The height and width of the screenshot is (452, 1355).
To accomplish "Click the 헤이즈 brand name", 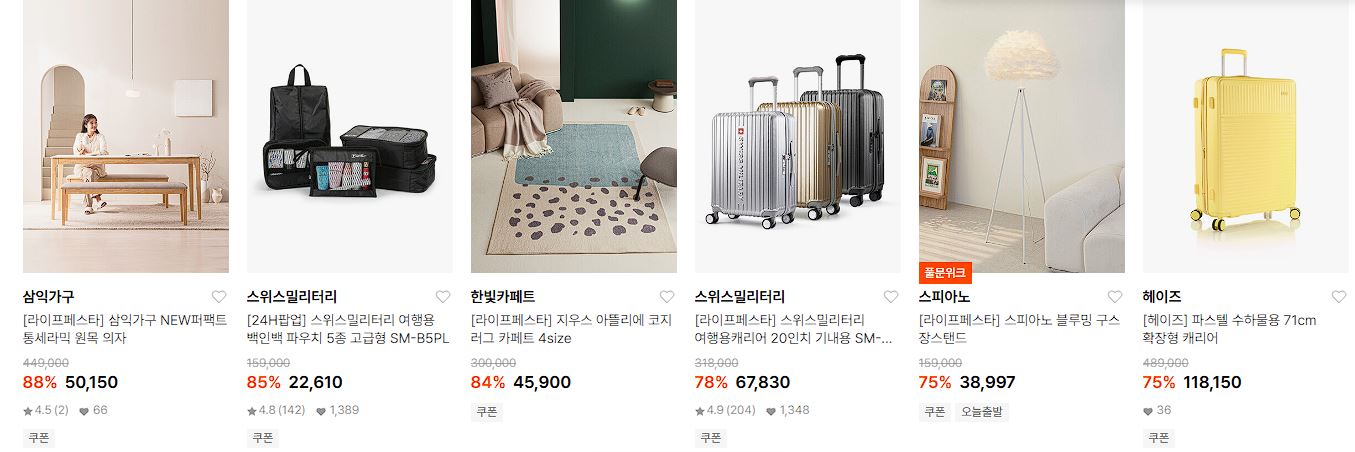I will [1162, 297].
